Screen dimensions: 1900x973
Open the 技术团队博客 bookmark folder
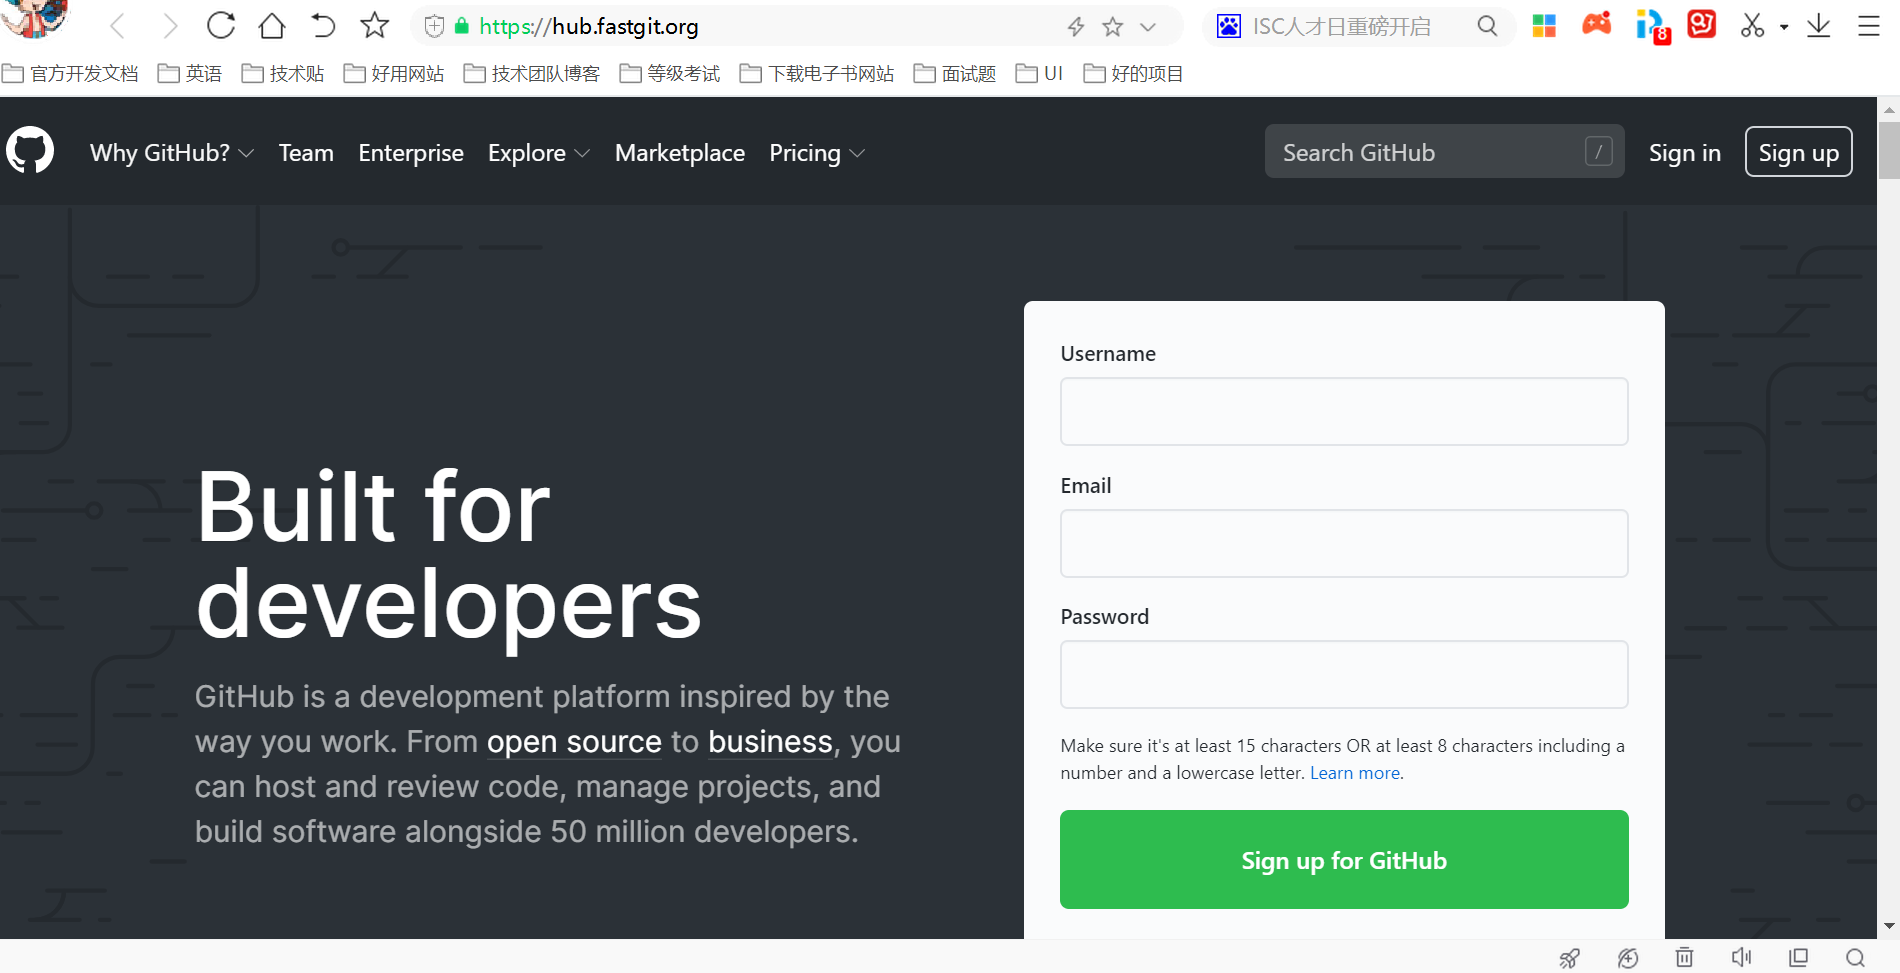[x=532, y=74]
